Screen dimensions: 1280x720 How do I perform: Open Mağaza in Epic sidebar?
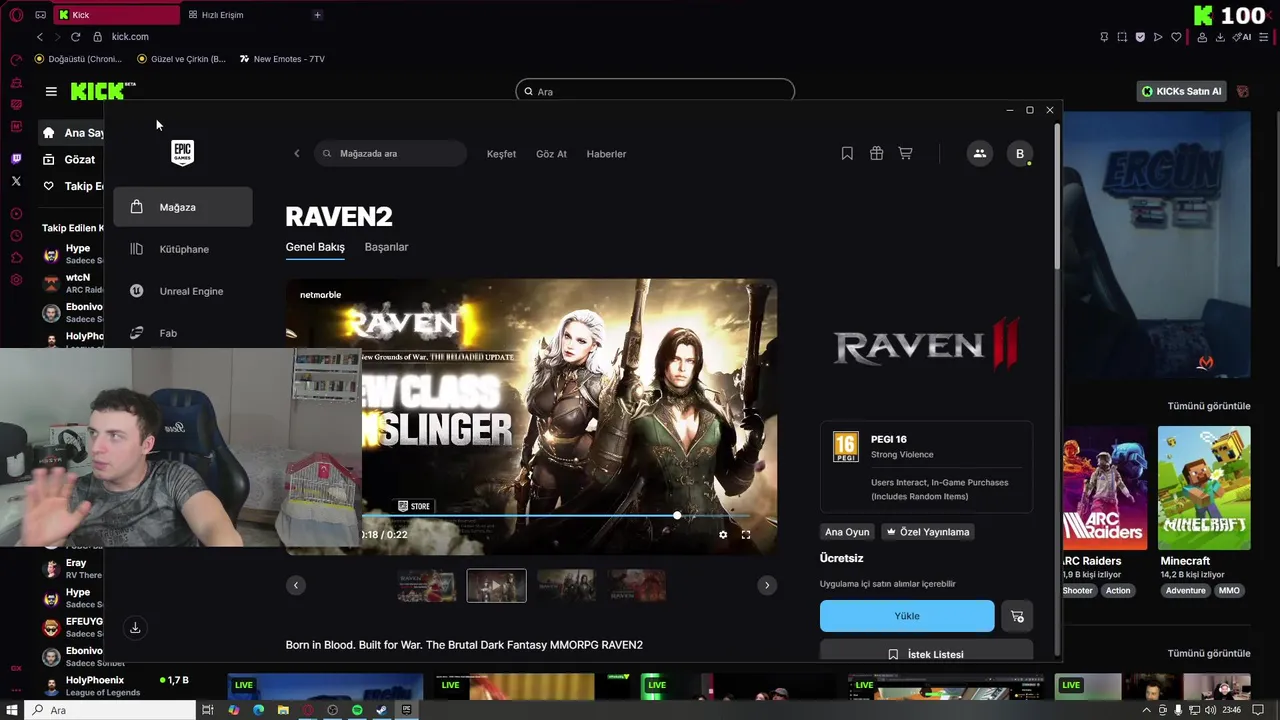[x=183, y=207]
